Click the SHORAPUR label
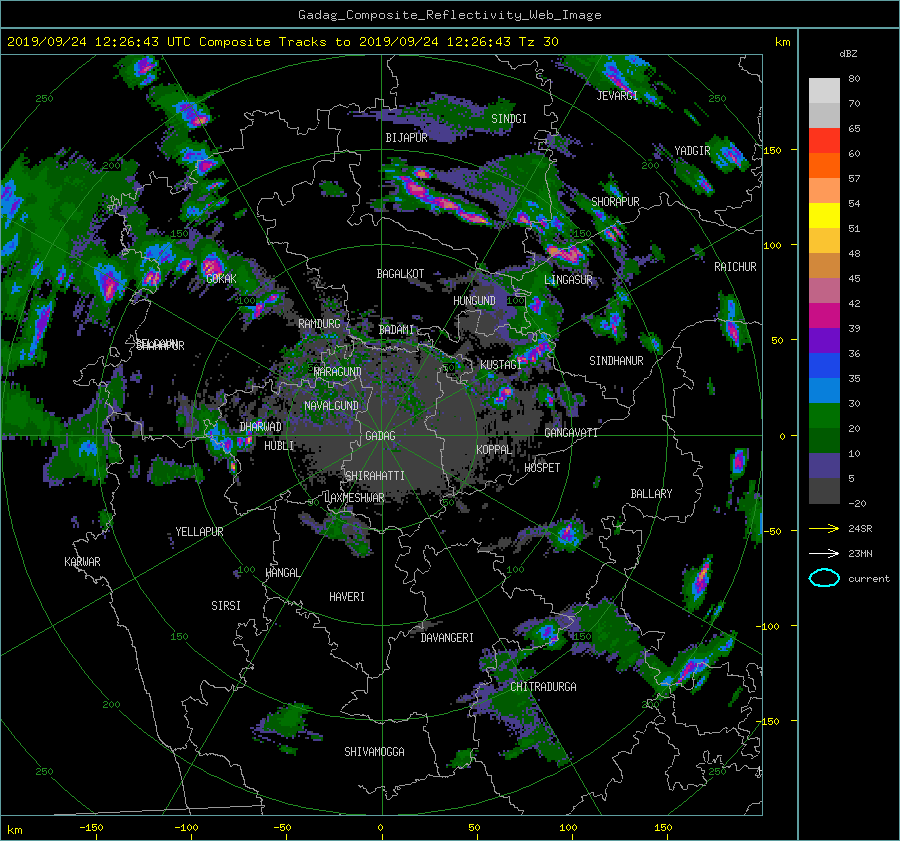The image size is (900, 841). [615, 202]
